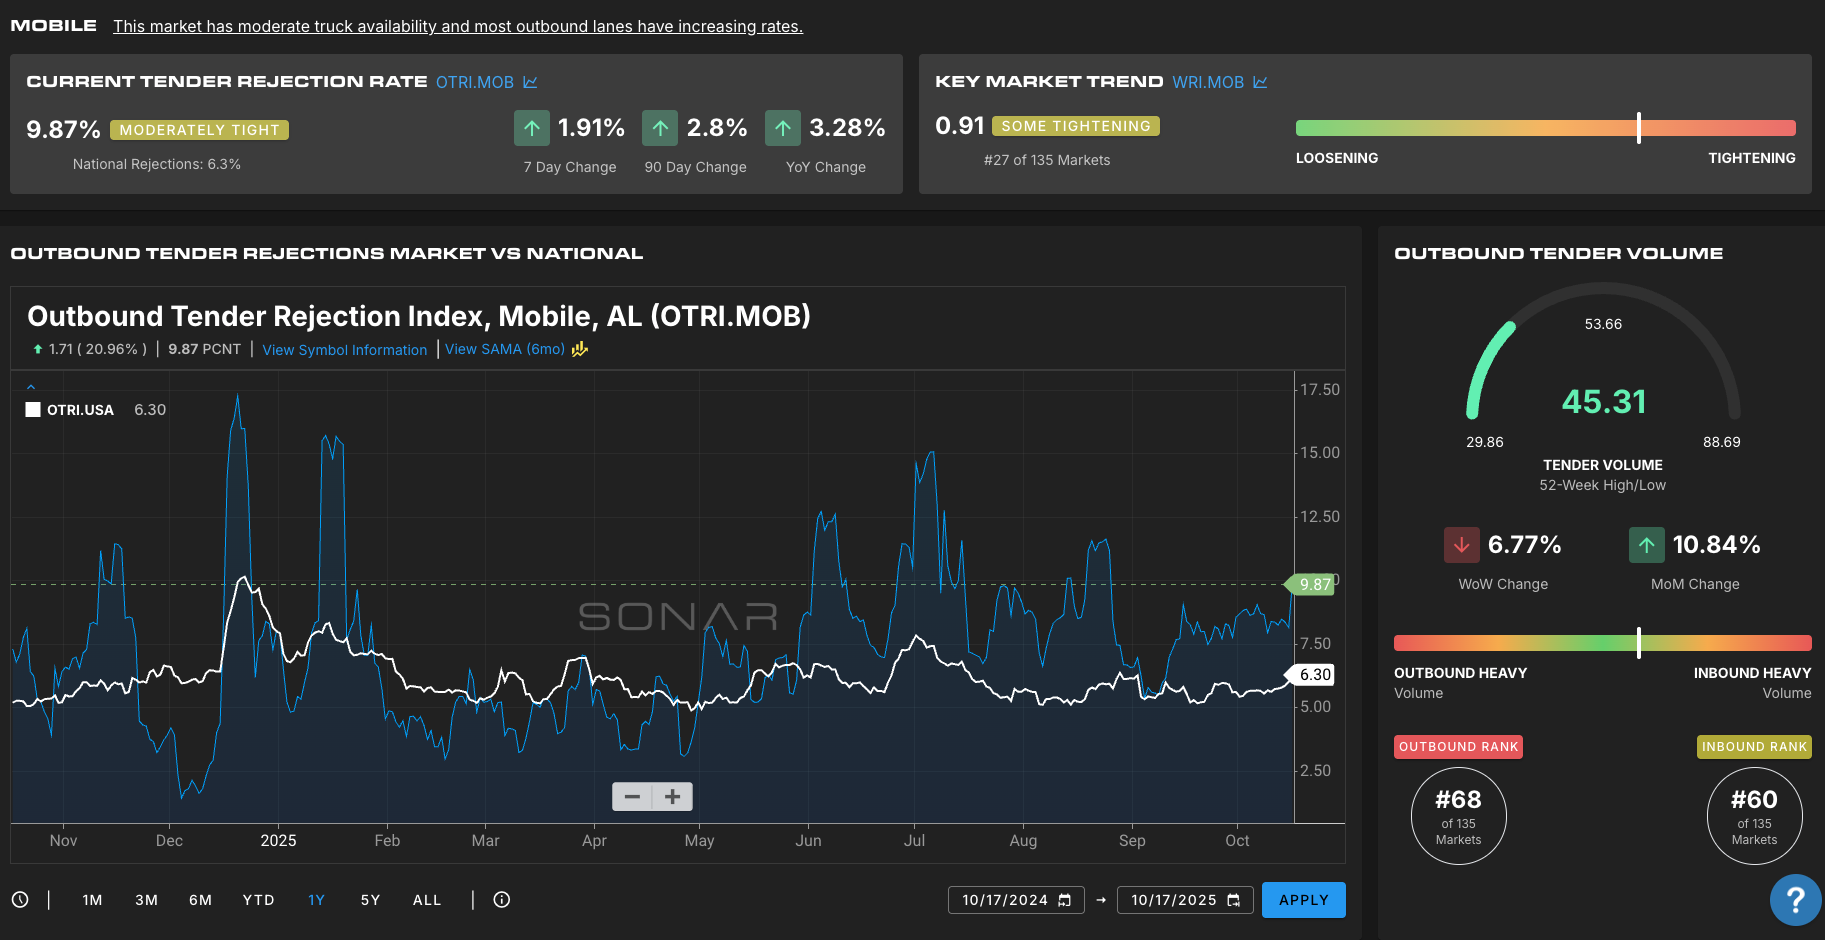Open the View SAMA (6mo) link
Screen dimensions: 1825x940
(504, 349)
